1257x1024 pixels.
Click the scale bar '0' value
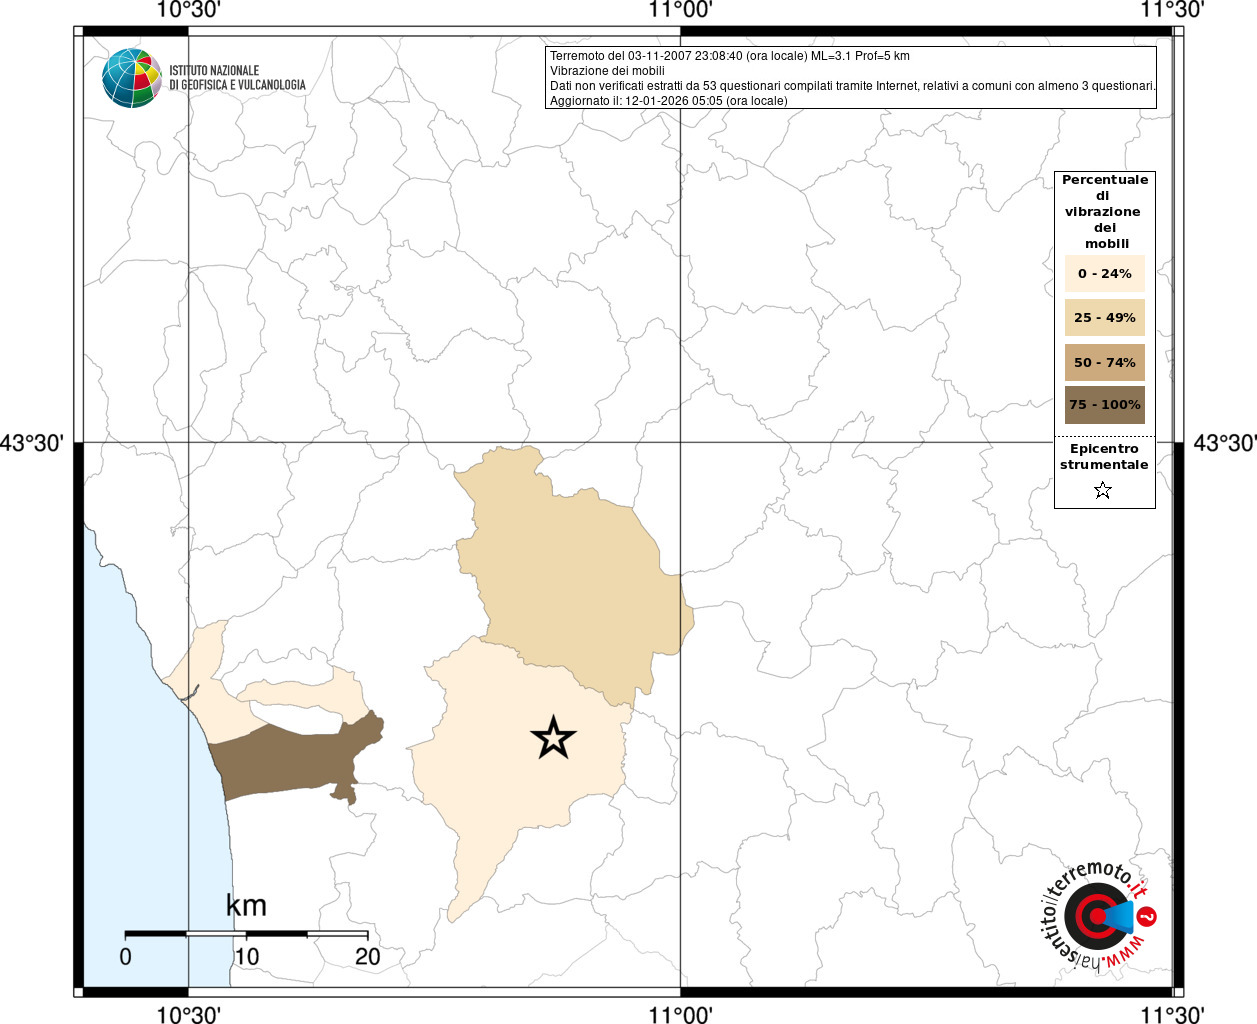(x=125, y=956)
